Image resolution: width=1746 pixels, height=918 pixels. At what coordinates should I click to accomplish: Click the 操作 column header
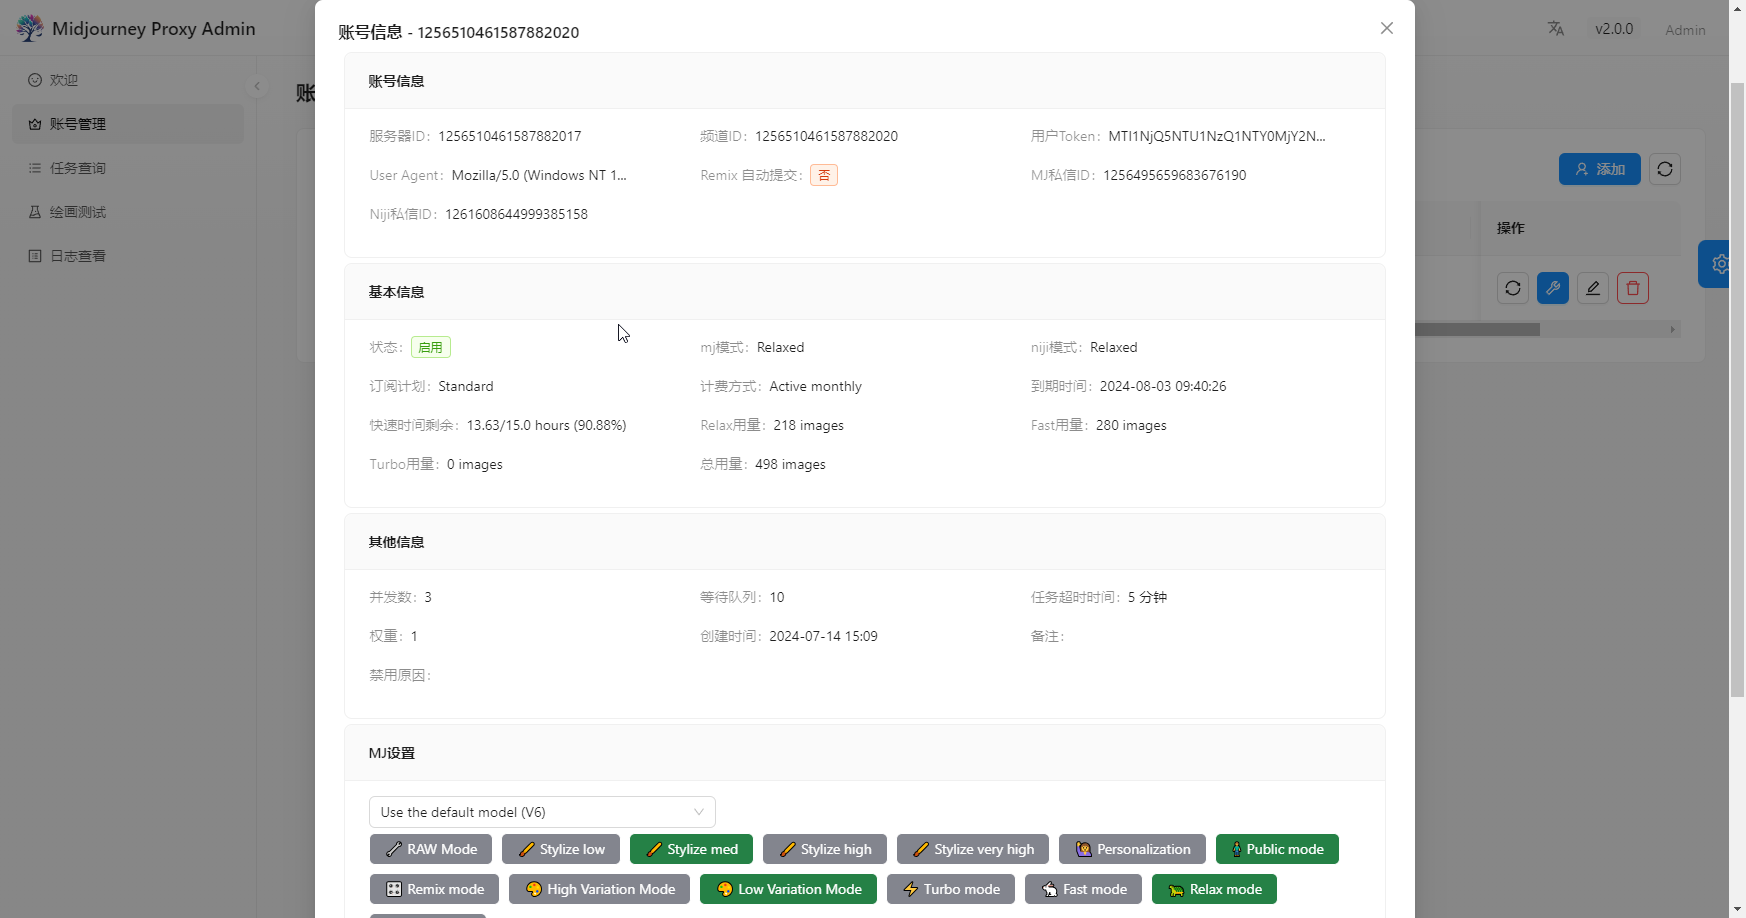1510,228
